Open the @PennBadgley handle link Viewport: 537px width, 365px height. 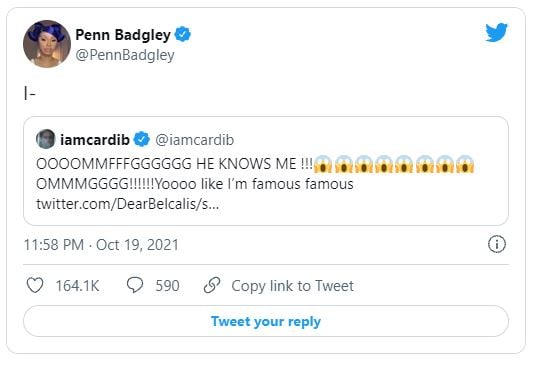125,55
